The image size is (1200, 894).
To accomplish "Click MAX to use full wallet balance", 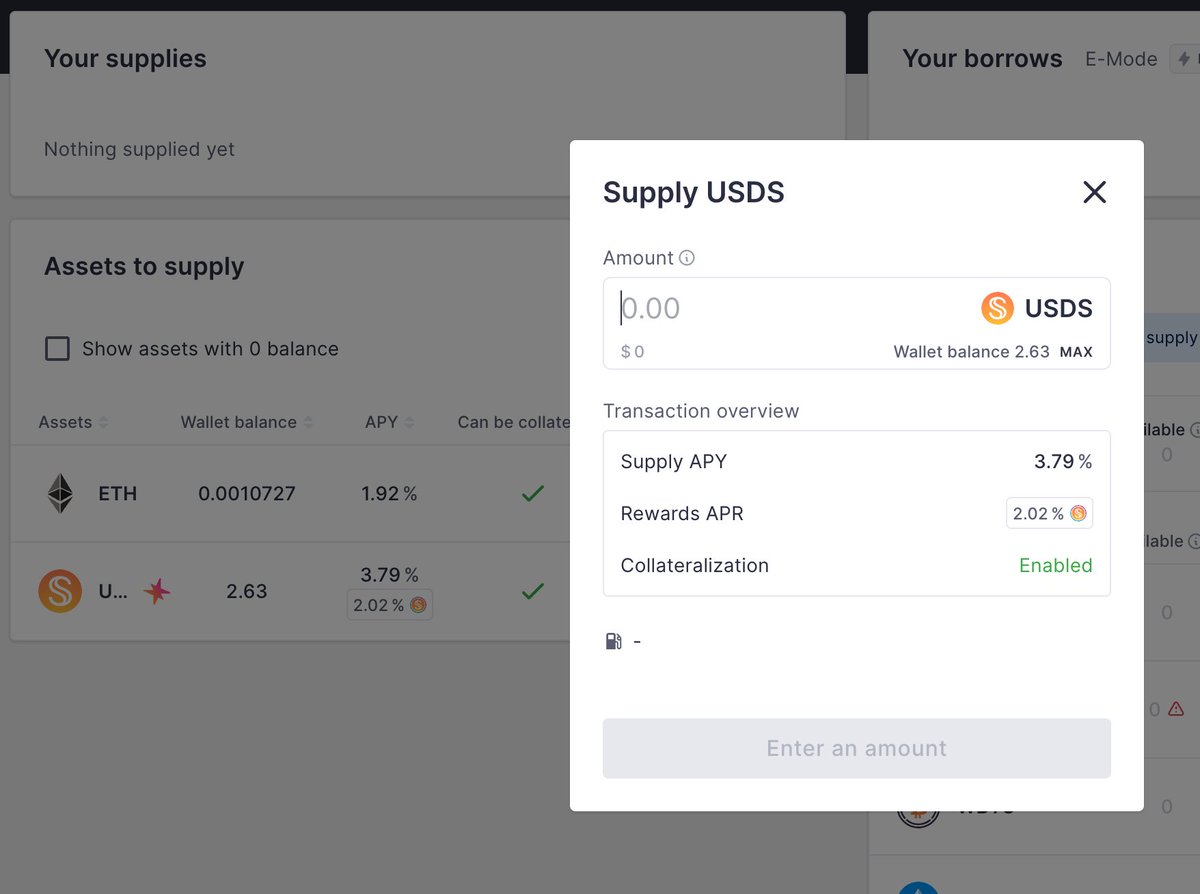I will pyautogui.click(x=1076, y=352).
